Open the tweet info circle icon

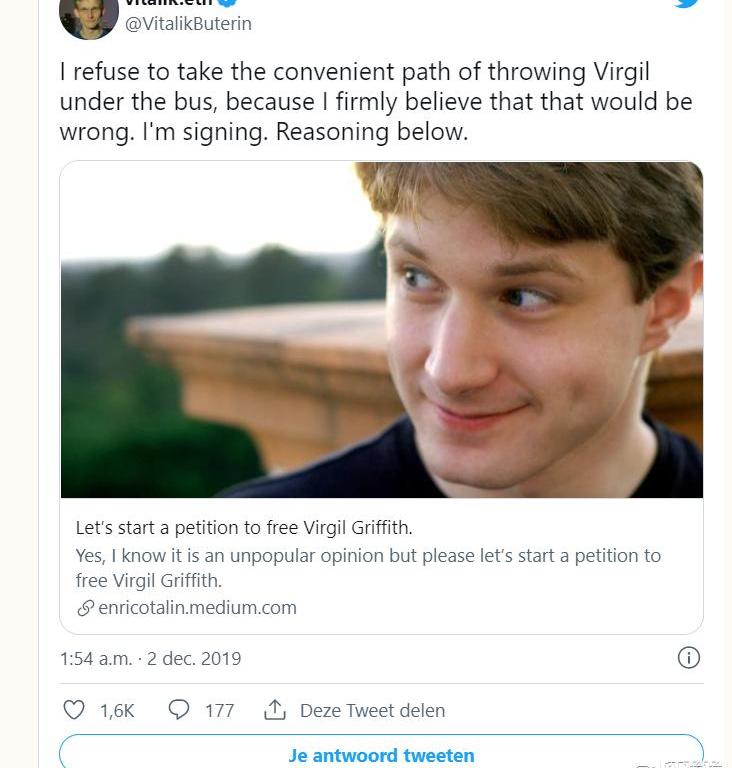688,657
